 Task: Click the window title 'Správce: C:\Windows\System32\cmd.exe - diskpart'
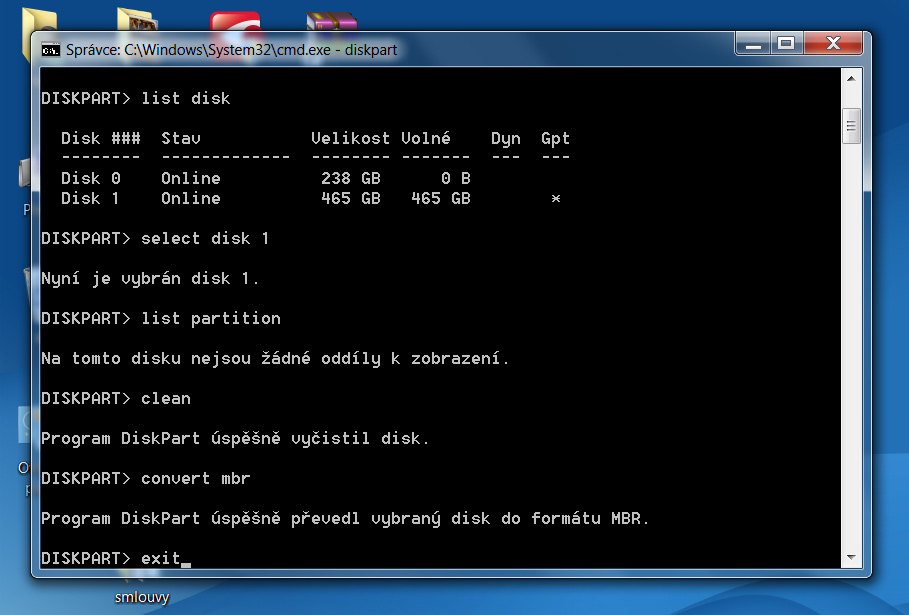(x=231, y=50)
